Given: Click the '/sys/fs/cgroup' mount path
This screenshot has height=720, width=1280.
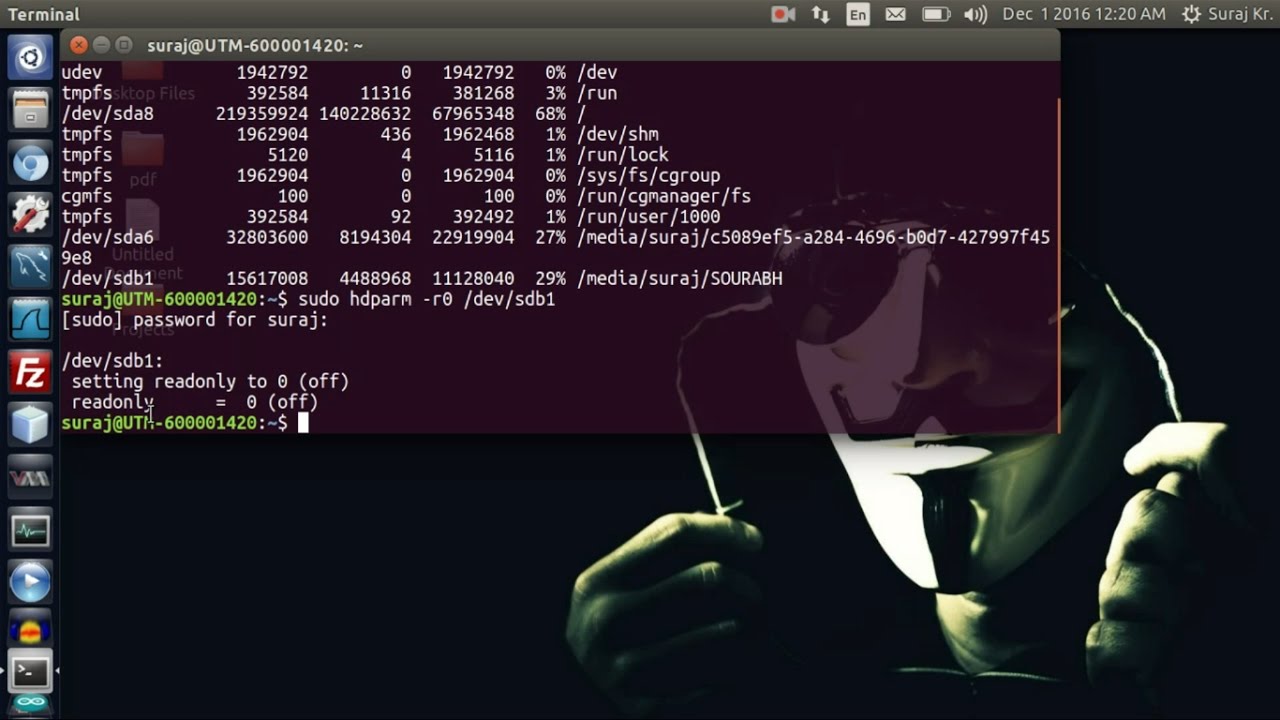Looking at the screenshot, I should 649,176.
